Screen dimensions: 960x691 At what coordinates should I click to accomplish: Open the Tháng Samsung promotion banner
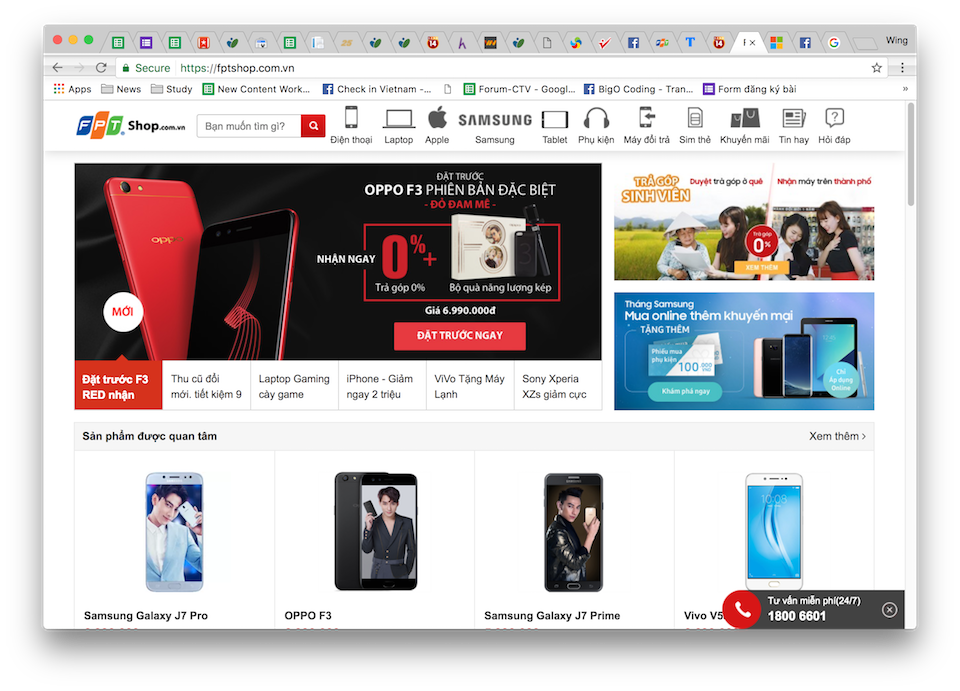tap(744, 351)
